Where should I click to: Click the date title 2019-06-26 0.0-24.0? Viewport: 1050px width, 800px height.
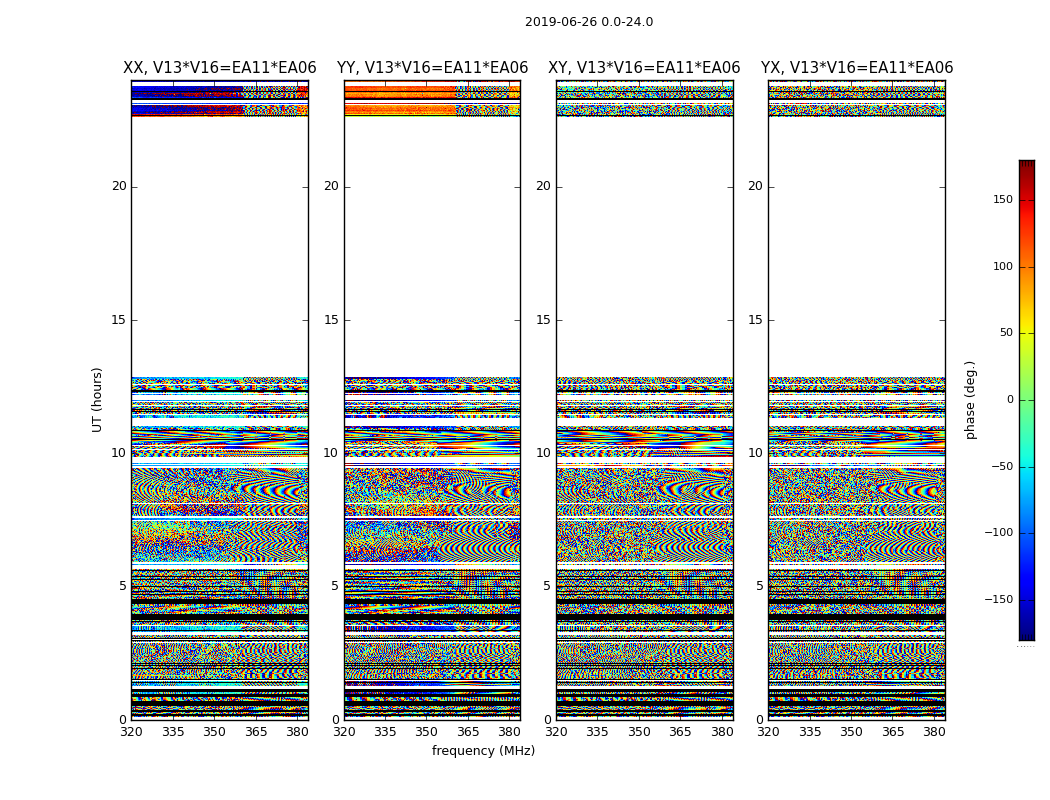[588, 22]
